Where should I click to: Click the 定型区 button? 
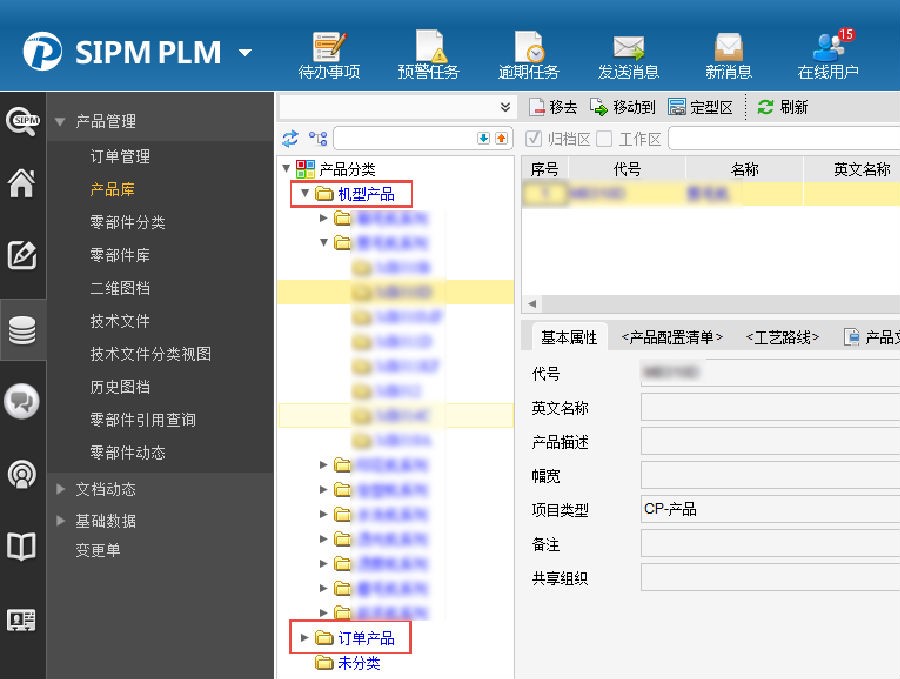701,107
